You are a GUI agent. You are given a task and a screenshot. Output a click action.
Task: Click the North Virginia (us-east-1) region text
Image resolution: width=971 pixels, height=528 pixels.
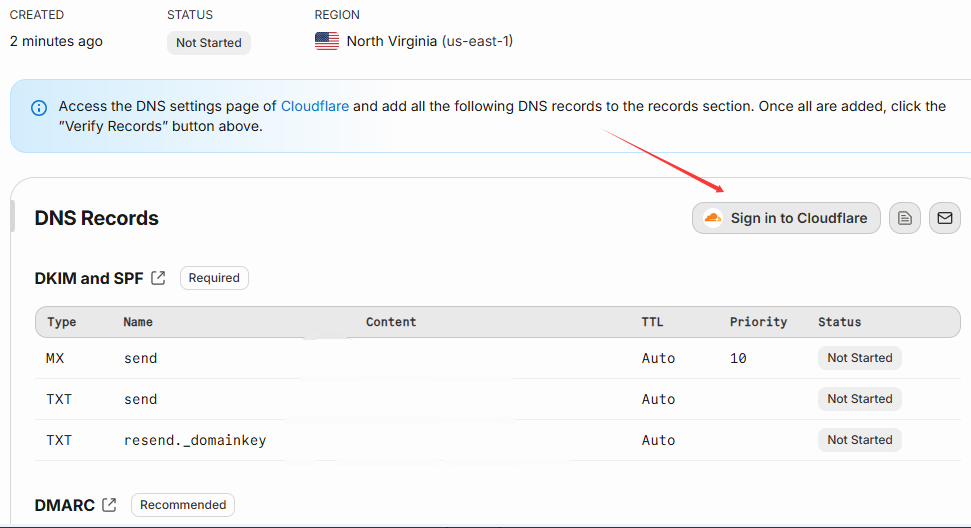[x=429, y=41]
